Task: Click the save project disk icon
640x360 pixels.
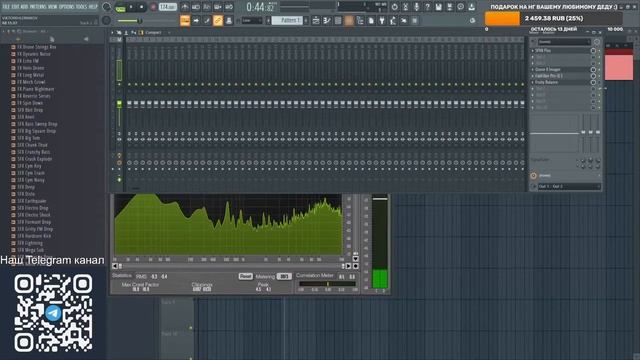Action: 438,7
